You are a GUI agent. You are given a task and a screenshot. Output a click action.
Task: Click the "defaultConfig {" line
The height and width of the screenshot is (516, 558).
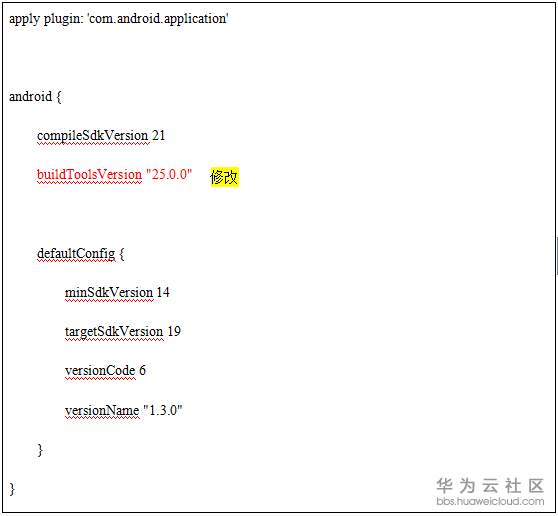pos(81,254)
